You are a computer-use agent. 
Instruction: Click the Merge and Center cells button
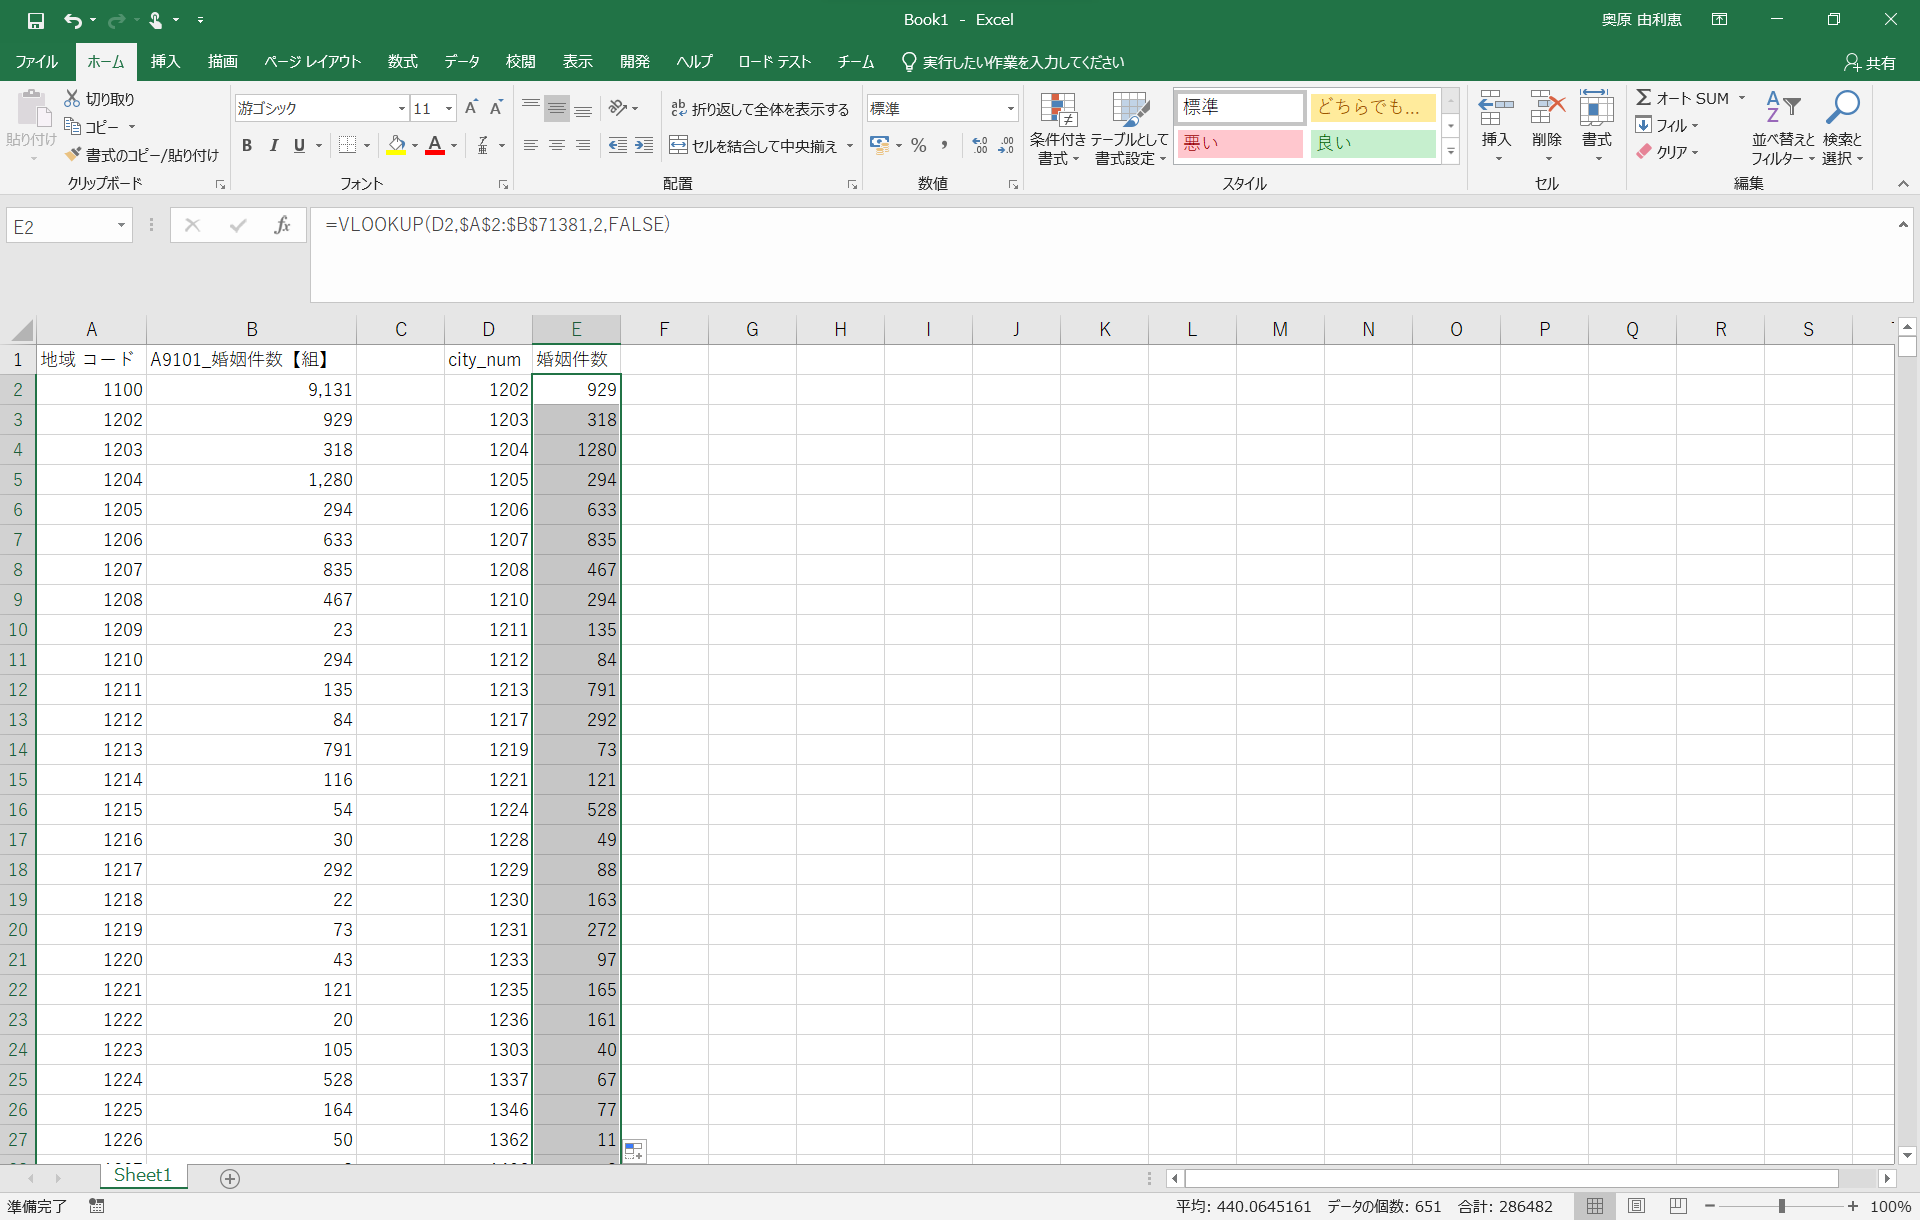[x=753, y=146]
